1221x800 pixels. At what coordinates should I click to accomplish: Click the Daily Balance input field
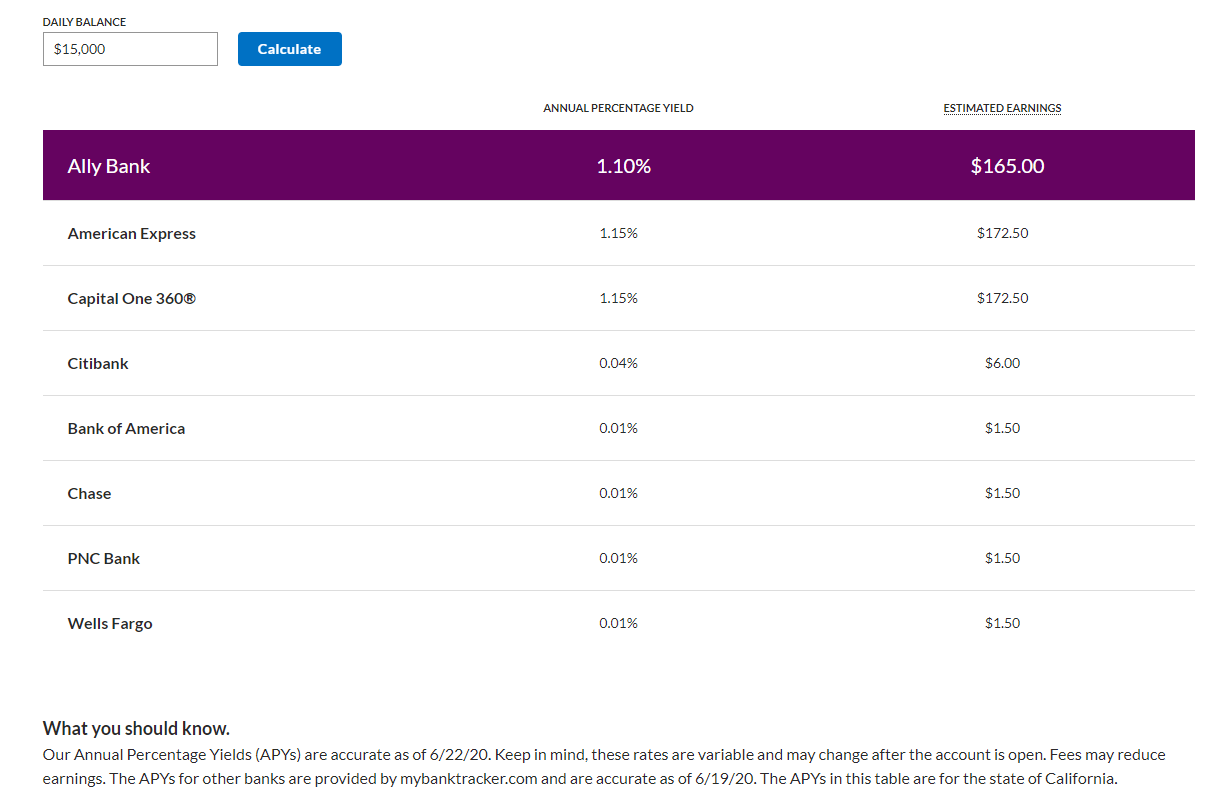(130, 49)
